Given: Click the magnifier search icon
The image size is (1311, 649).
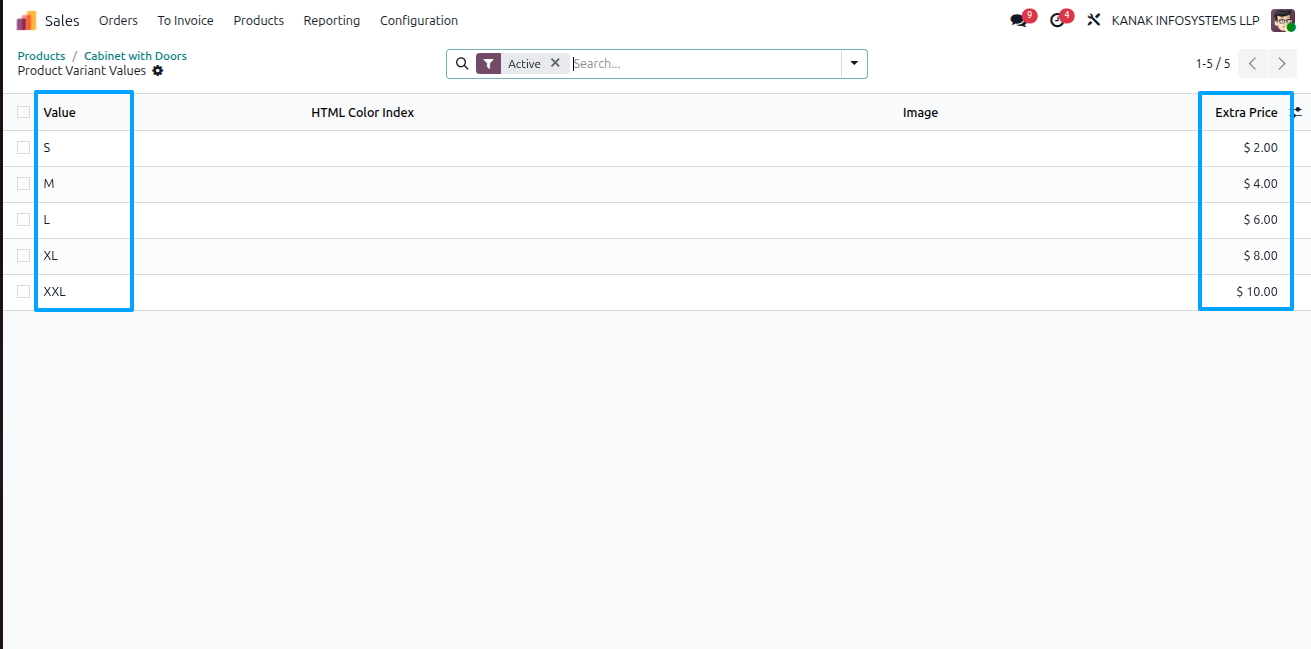Looking at the screenshot, I should click(x=462, y=63).
